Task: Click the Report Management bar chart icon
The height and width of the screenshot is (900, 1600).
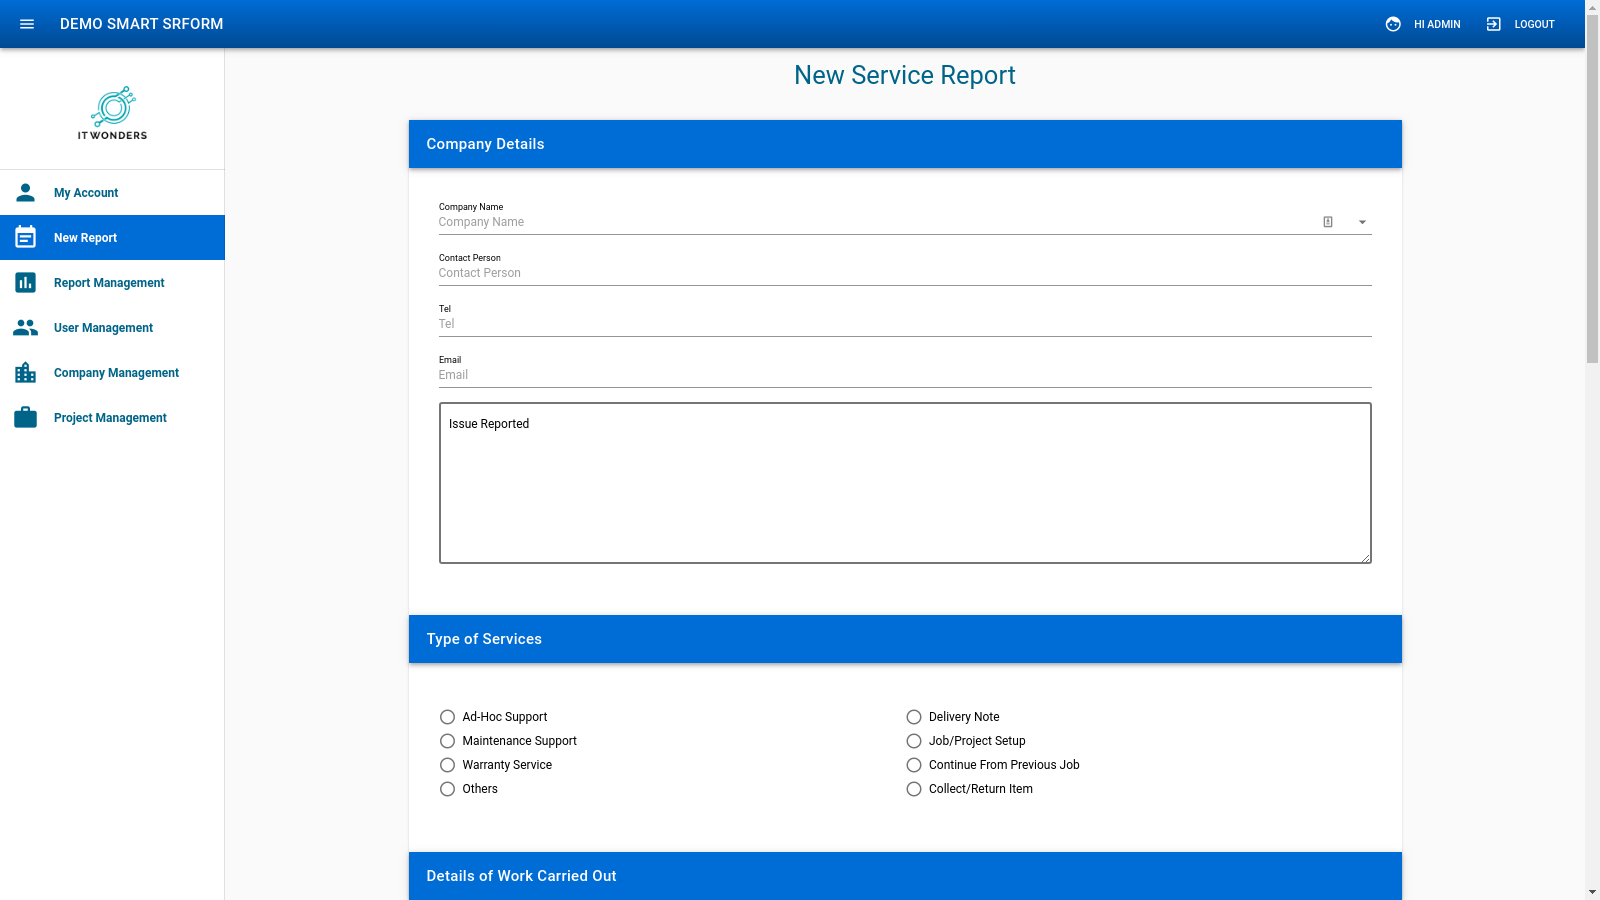Action: 25,282
